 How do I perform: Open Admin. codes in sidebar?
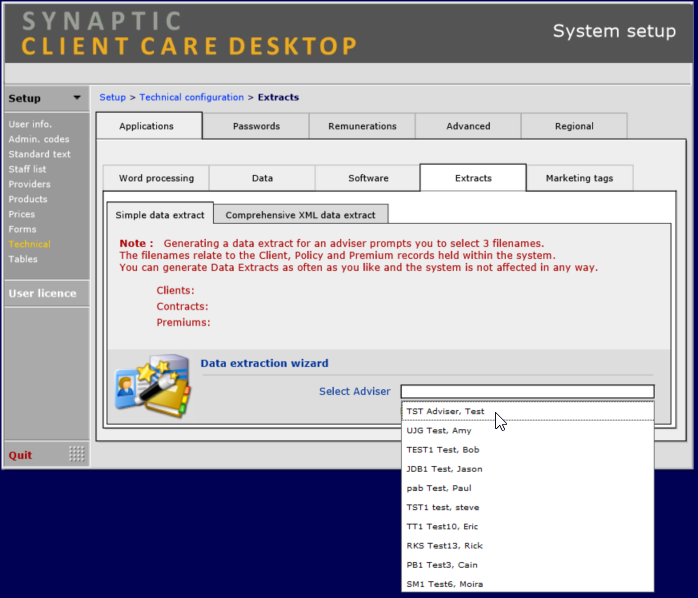39,139
